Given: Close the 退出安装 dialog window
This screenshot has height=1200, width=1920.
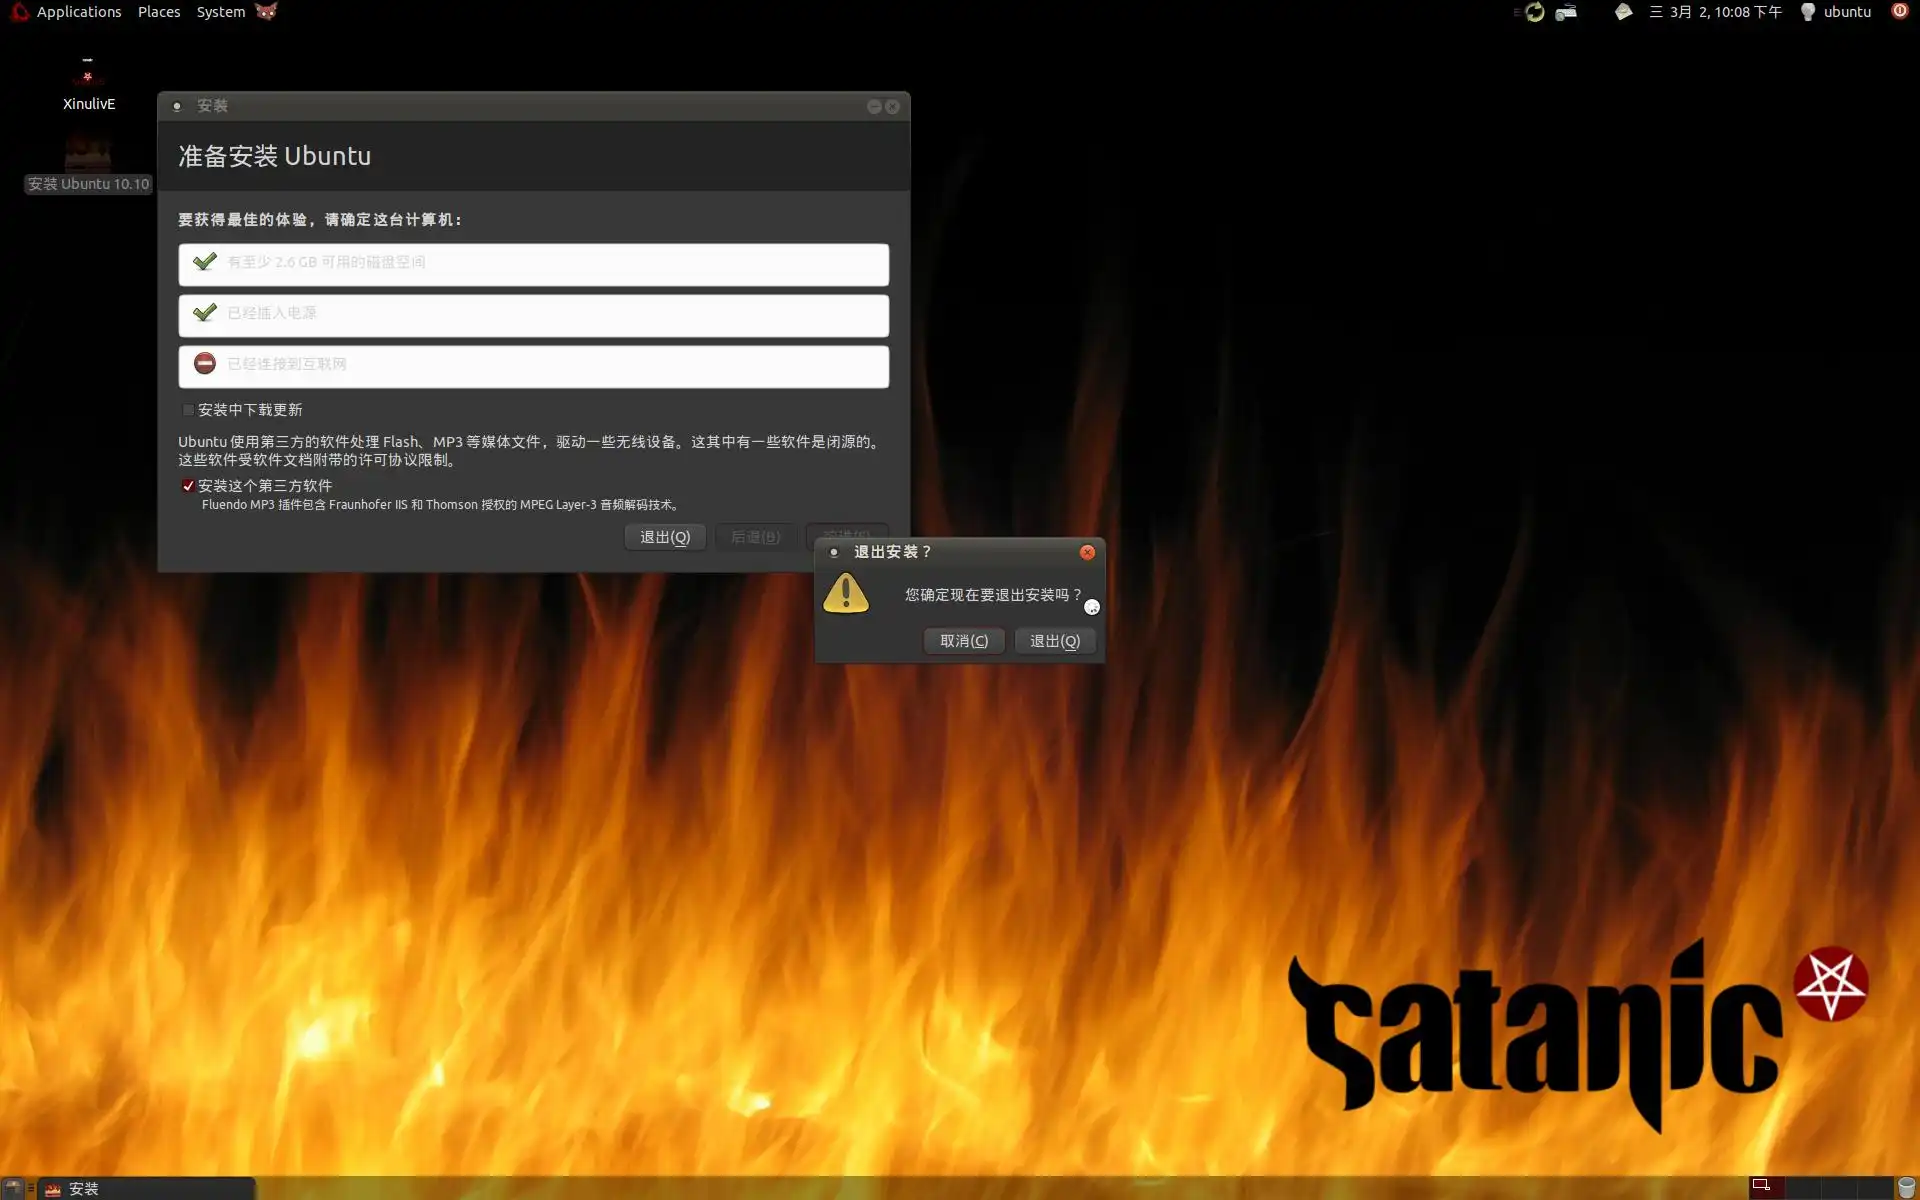Looking at the screenshot, I should coord(1087,552).
